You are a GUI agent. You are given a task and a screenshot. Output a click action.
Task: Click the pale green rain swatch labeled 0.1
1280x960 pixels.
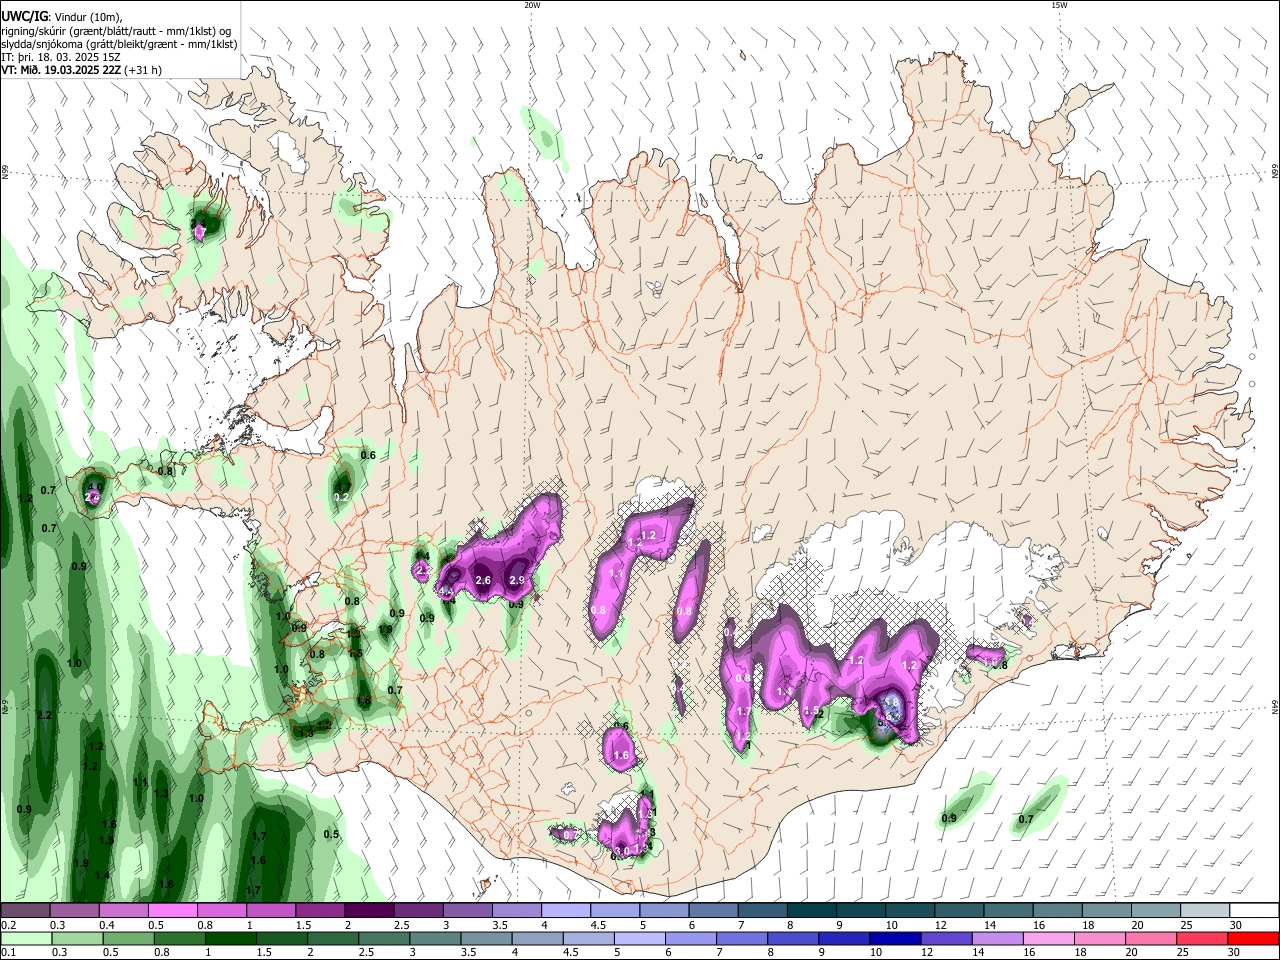point(26,938)
